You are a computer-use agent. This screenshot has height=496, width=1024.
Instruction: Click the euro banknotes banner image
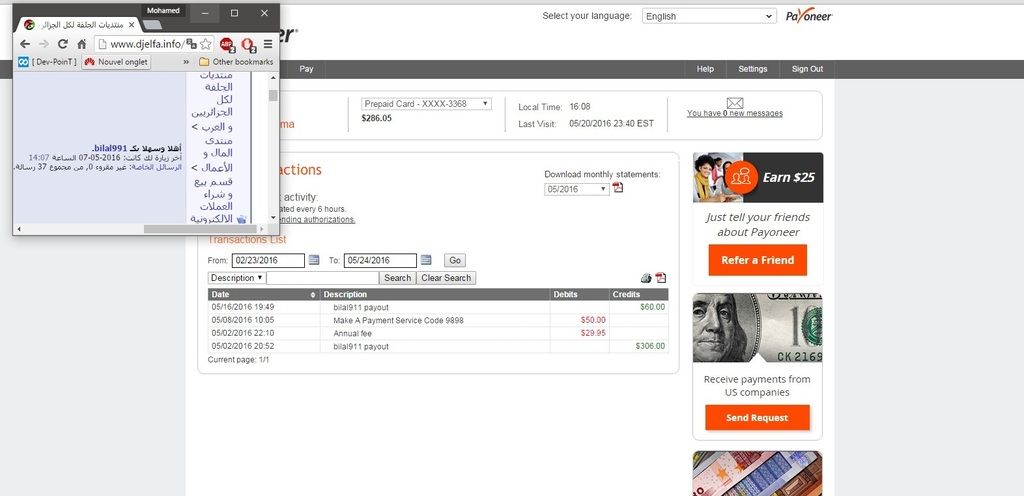tap(758, 473)
